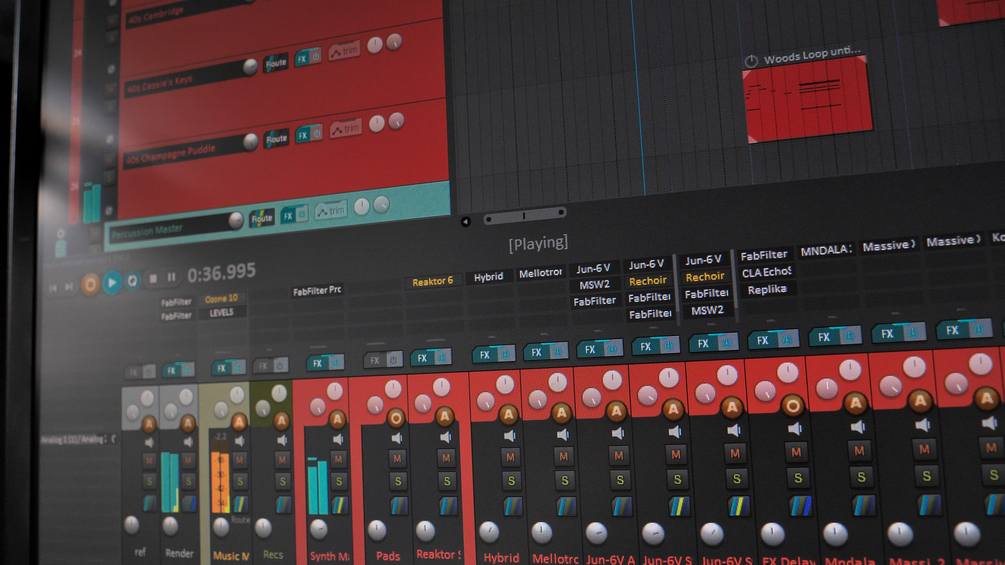Pause playback with the transport Pause button
Screen dimensions: 1005x565
click(x=171, y=277)
